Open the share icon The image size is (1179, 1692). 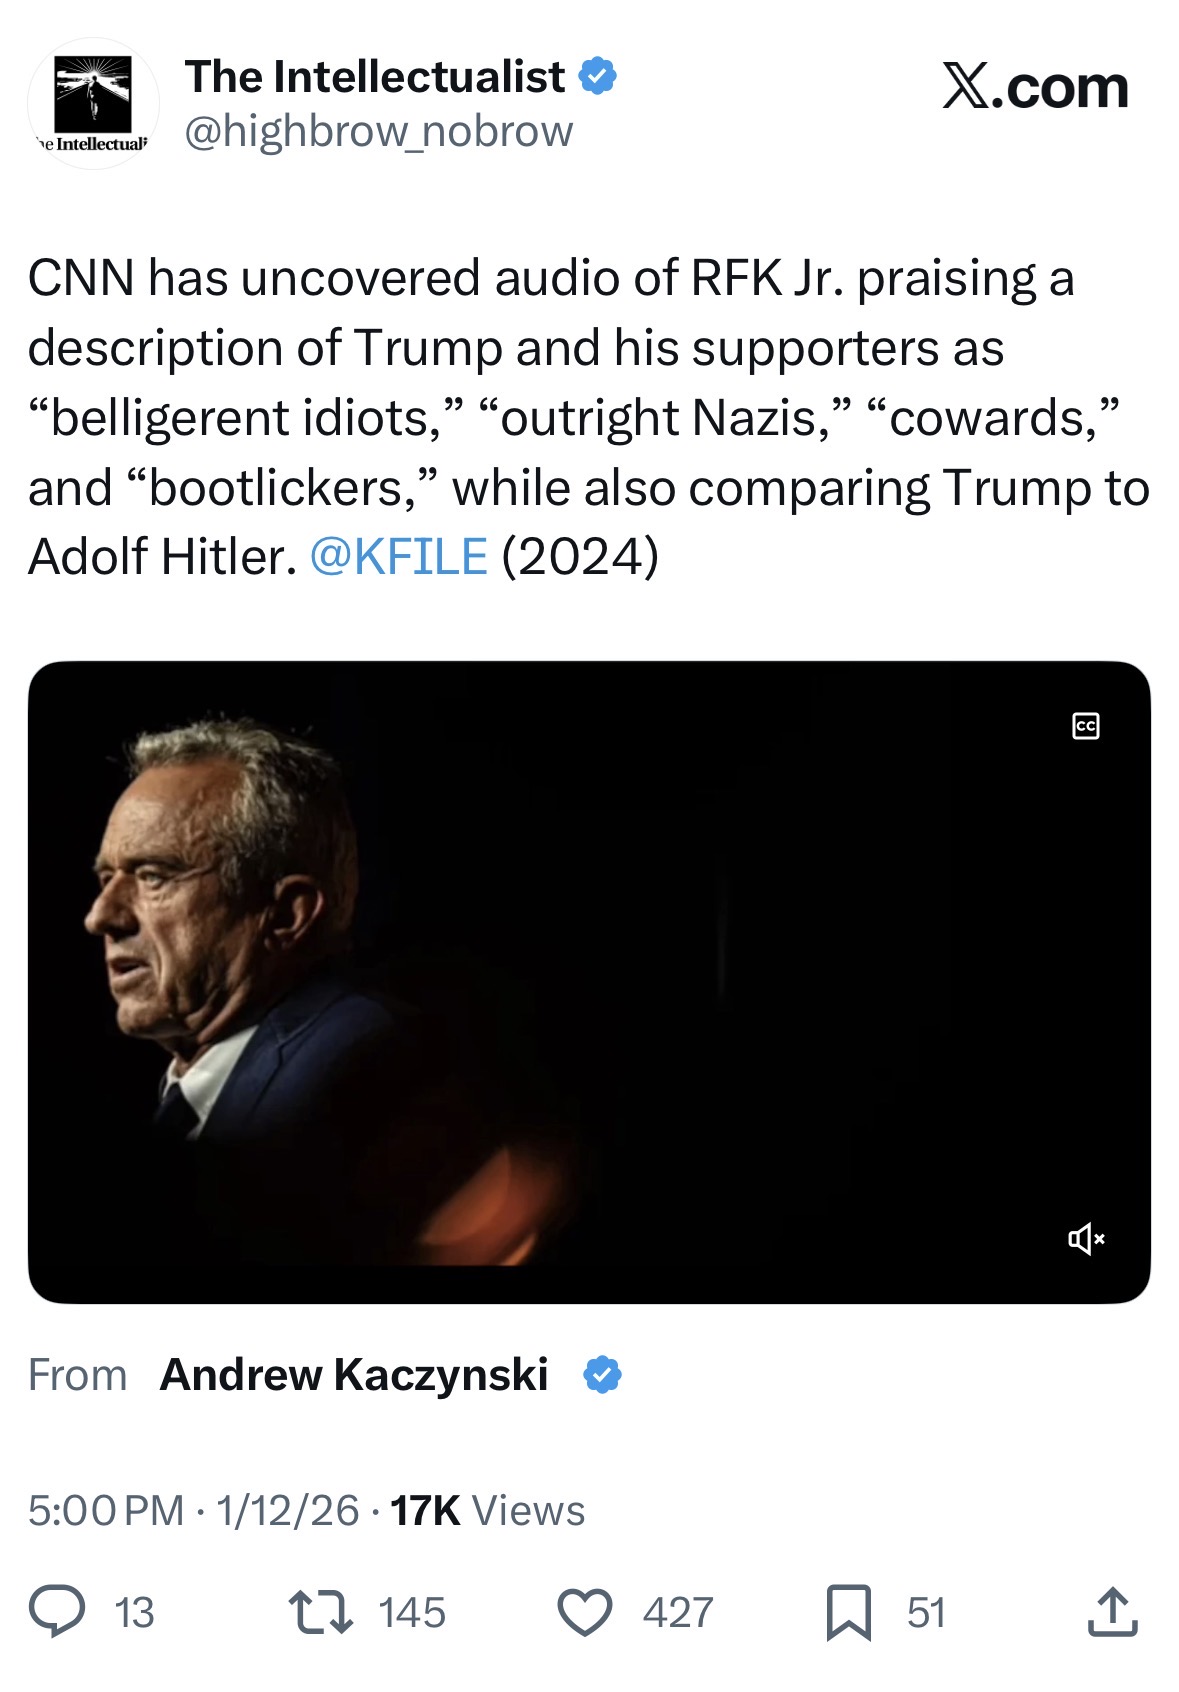(1112, 1611)
